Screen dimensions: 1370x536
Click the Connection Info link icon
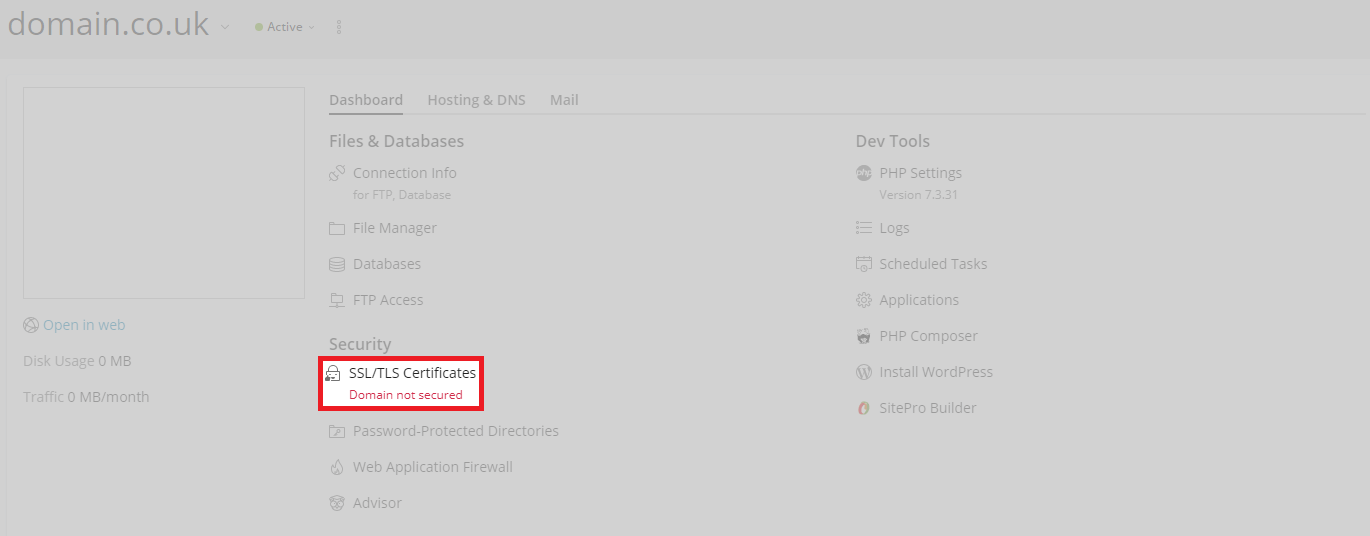point(337,173)
